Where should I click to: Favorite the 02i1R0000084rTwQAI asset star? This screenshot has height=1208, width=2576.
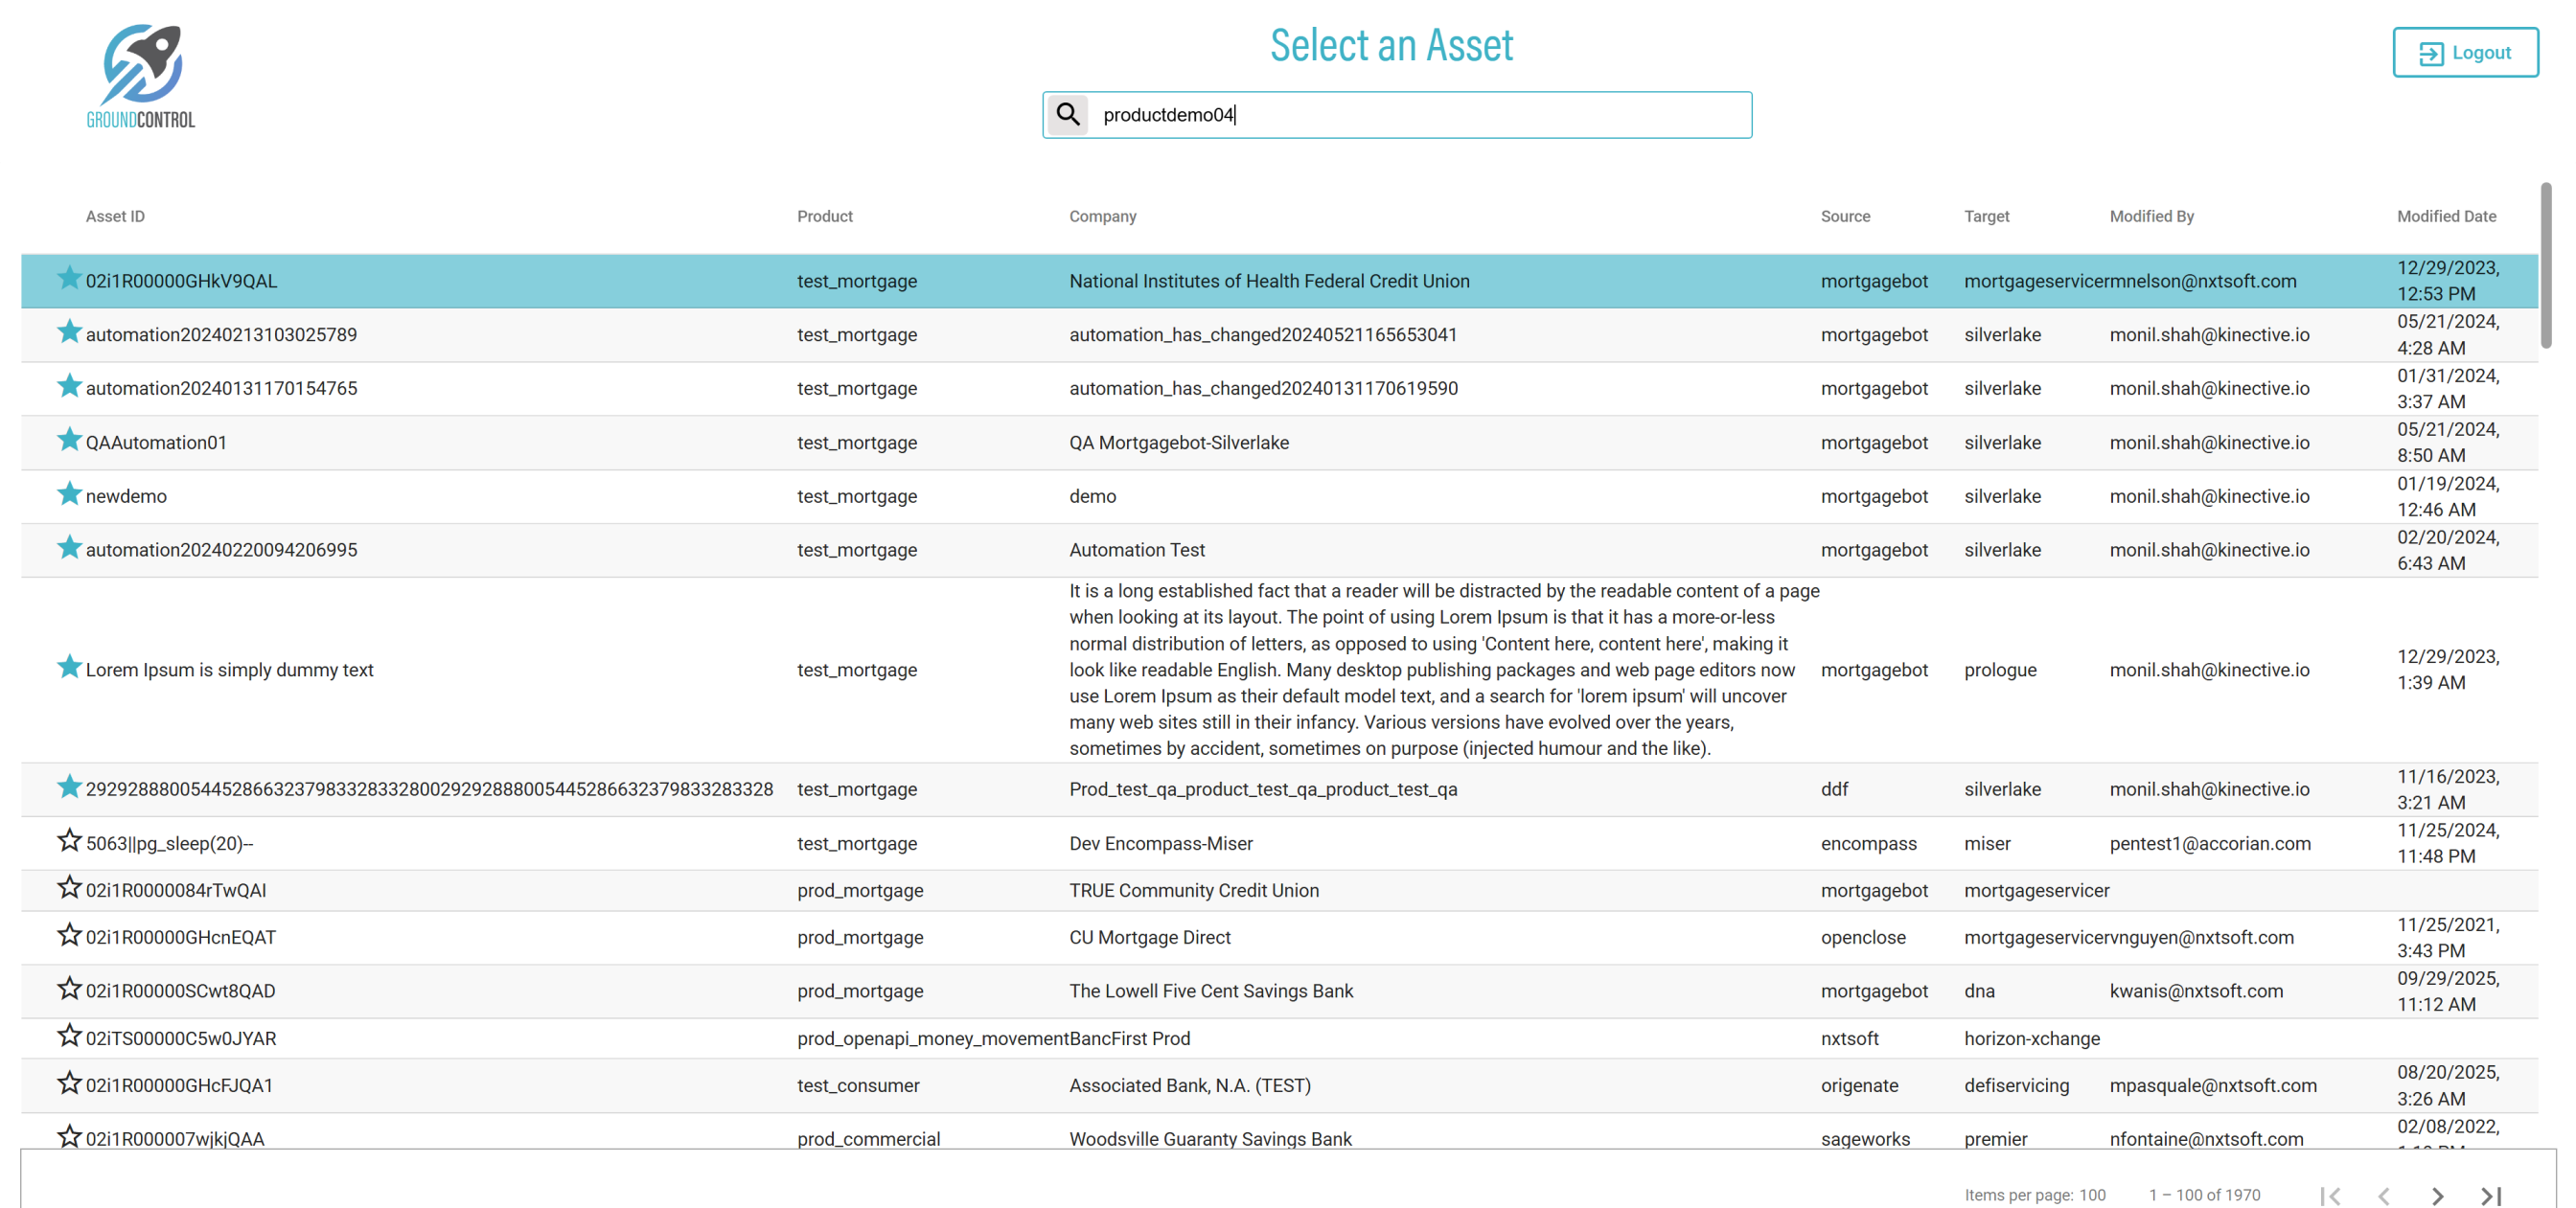click(68, 888)
